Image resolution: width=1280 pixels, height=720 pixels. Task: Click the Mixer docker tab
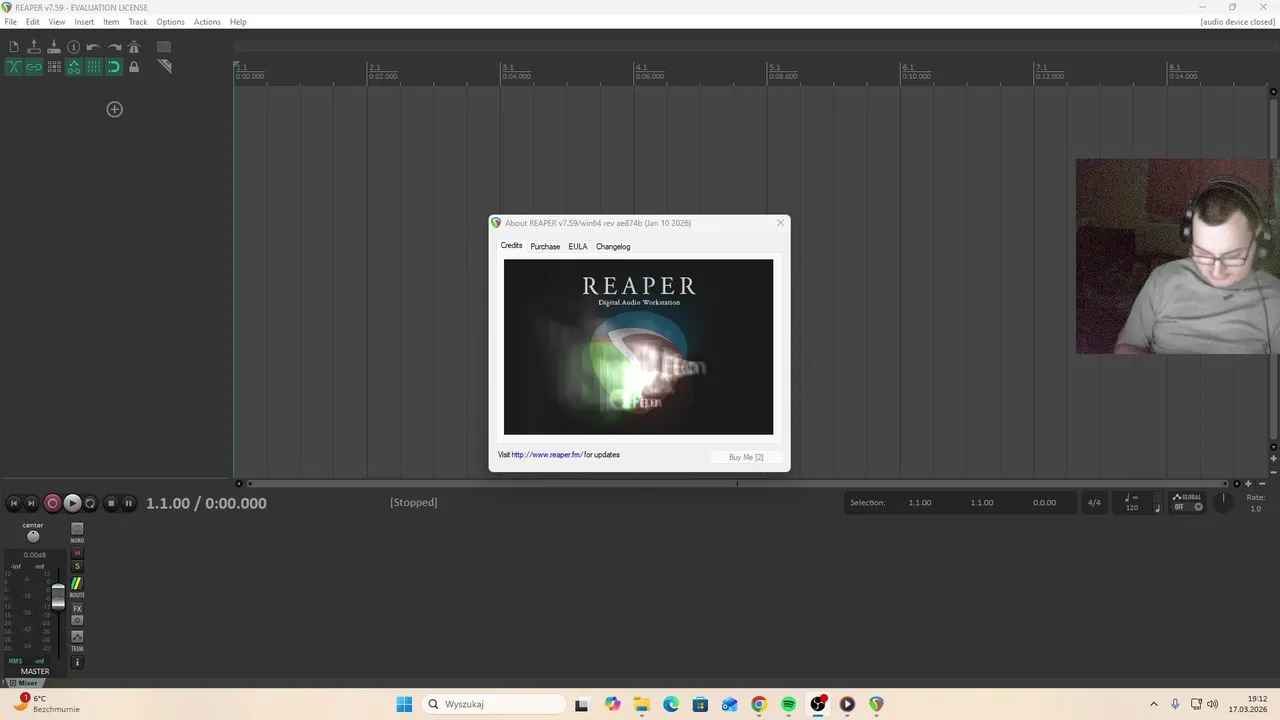coord(23,683)
